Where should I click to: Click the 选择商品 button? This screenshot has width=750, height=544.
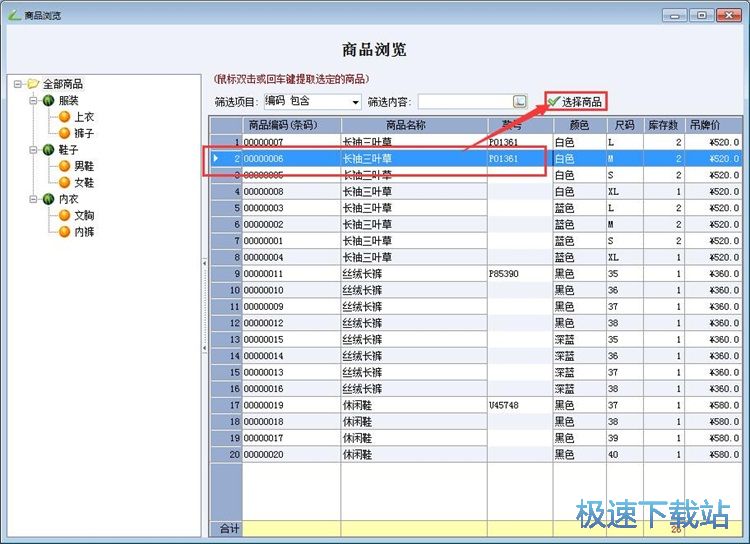576,101
